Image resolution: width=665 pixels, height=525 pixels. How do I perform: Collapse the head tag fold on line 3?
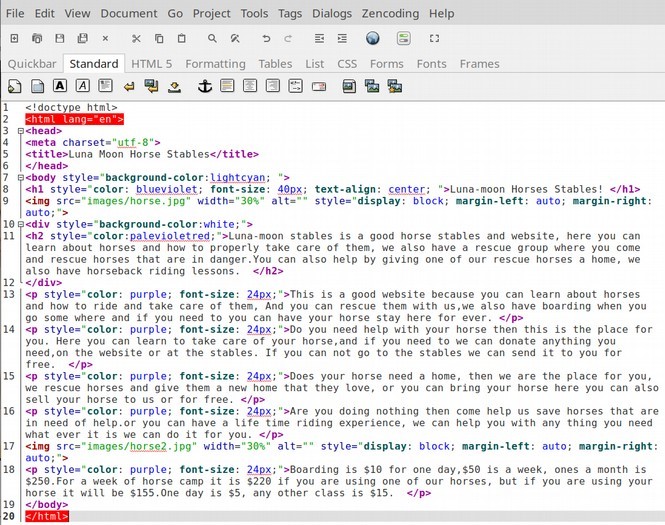(x=20, y=131)
